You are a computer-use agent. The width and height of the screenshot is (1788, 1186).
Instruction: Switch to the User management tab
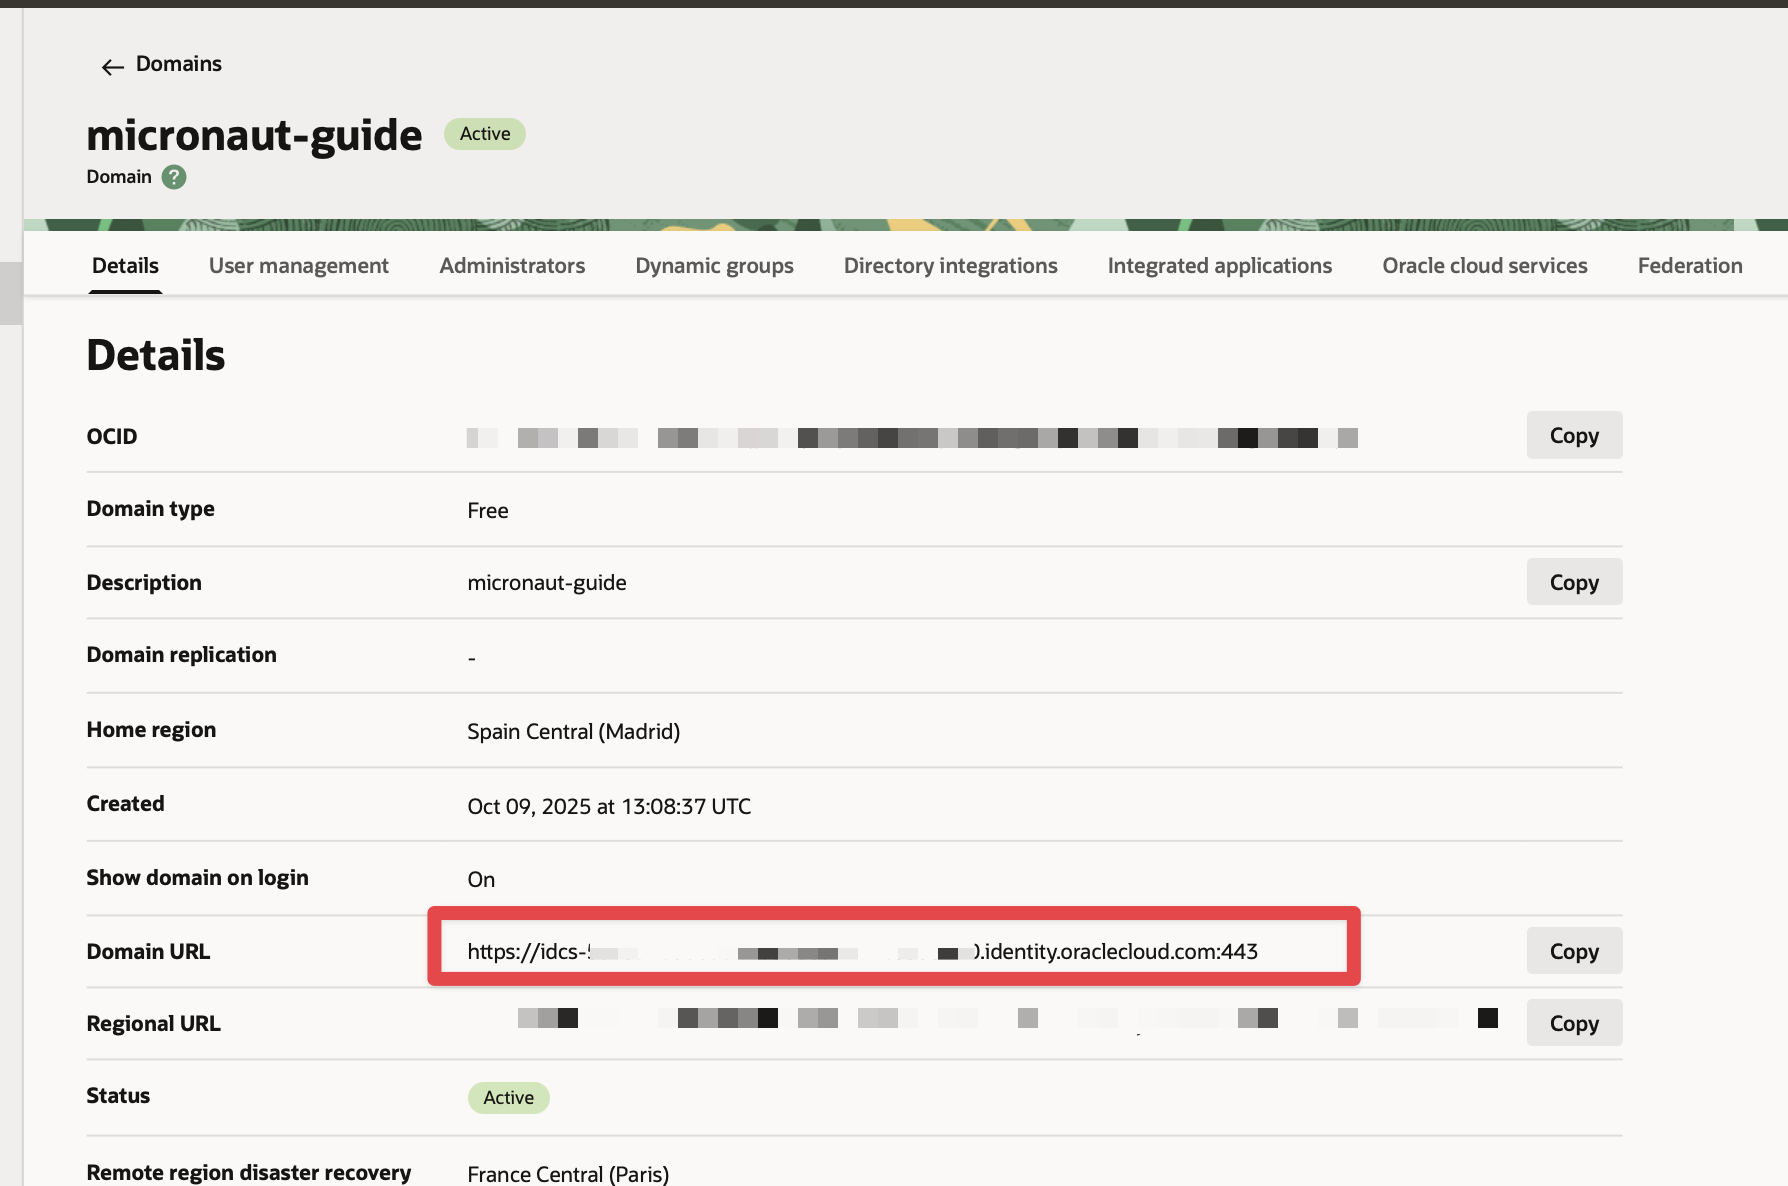(298, 266)
